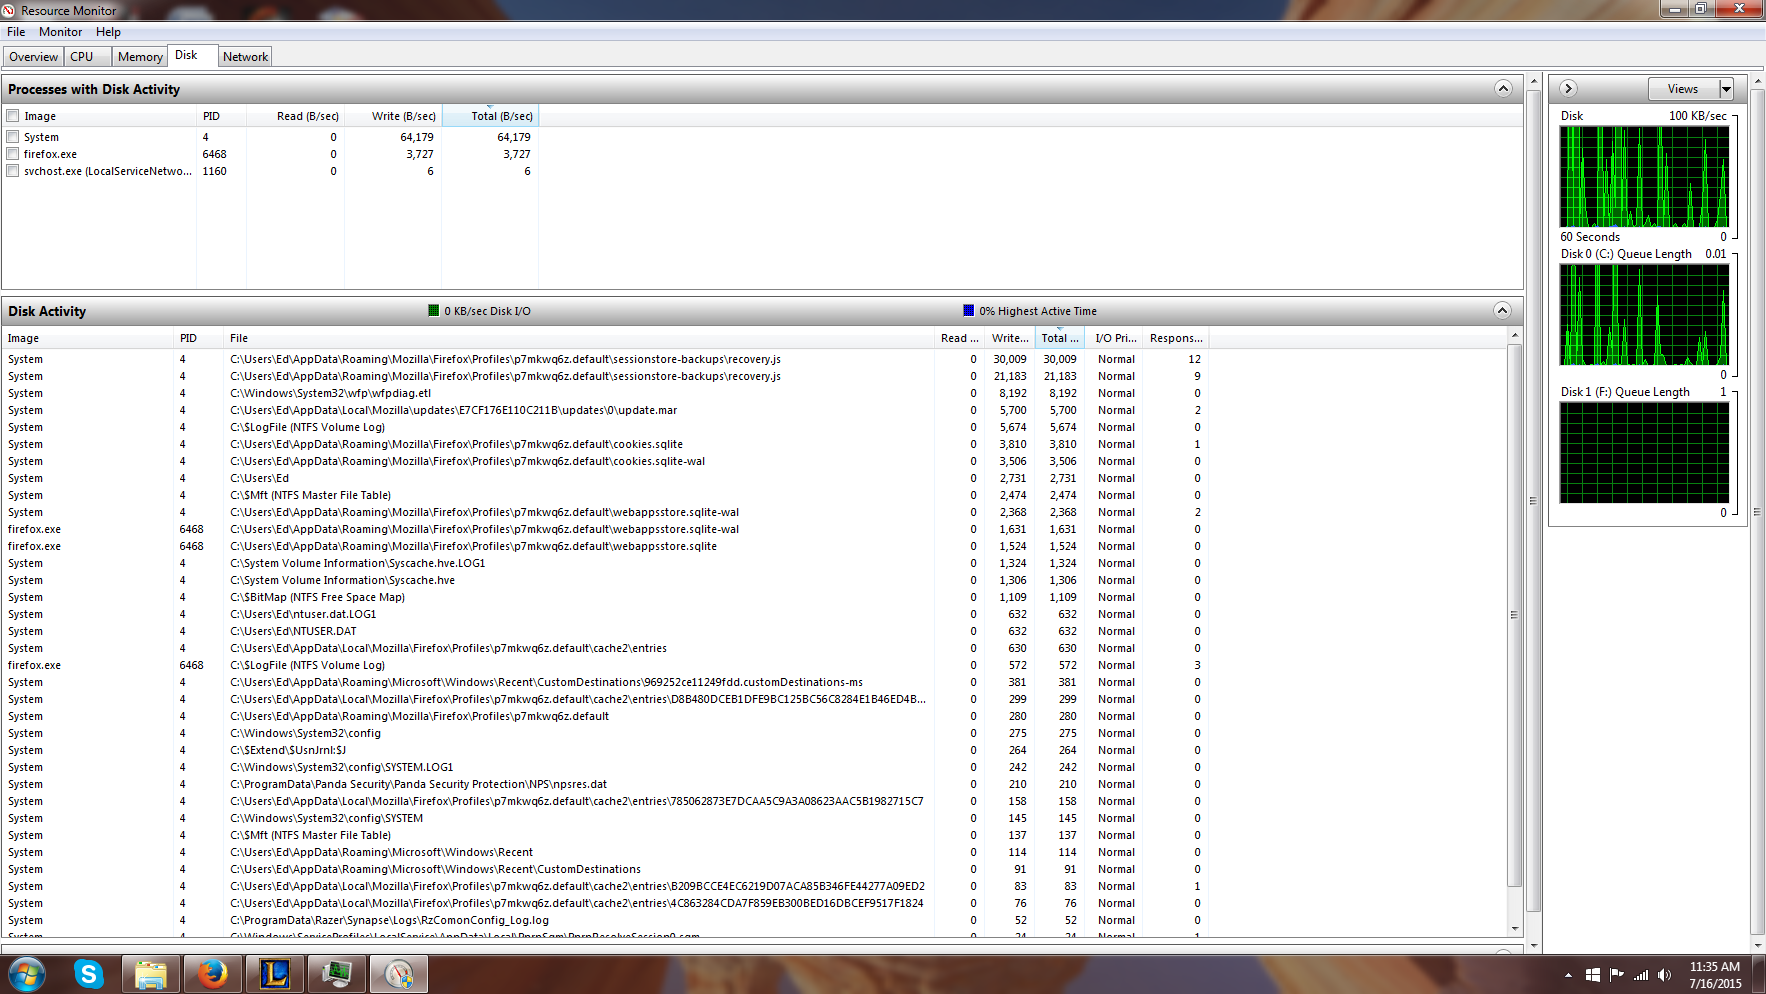
Task: Switch to the Overview tab
Action: pos(33,57)
